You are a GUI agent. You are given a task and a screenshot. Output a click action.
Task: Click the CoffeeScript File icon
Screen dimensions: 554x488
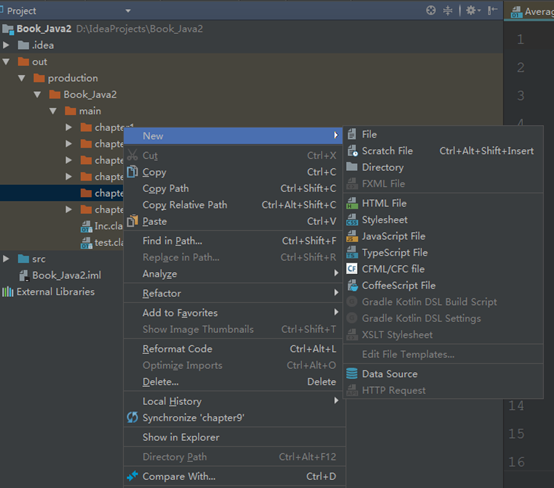point(352,285)
